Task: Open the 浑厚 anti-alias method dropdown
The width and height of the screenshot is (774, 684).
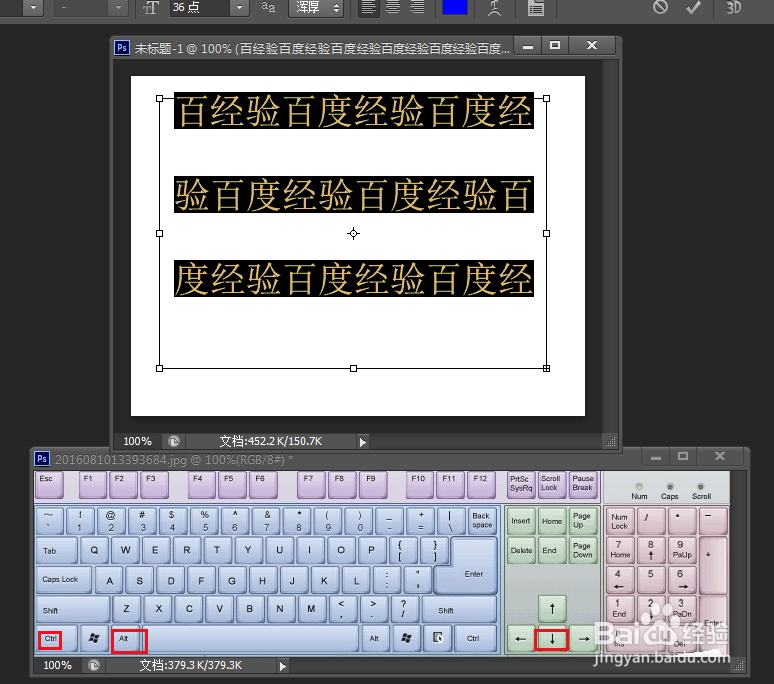Action: coord(316,8)
